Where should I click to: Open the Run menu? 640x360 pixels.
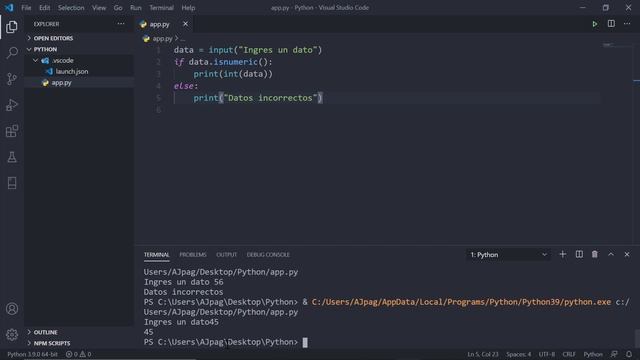[136, 7]
